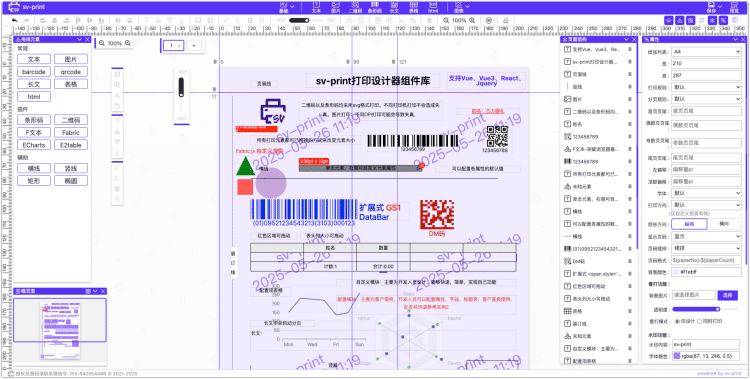Click the red delete badge on selected element
The image size is (750, 379).
pos(421,165)
